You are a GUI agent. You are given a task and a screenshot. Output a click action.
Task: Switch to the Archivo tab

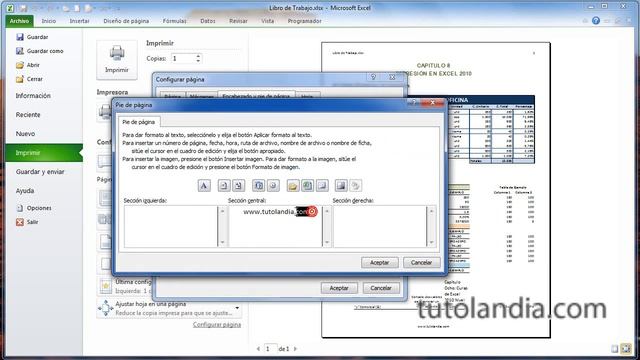point(19,21)
